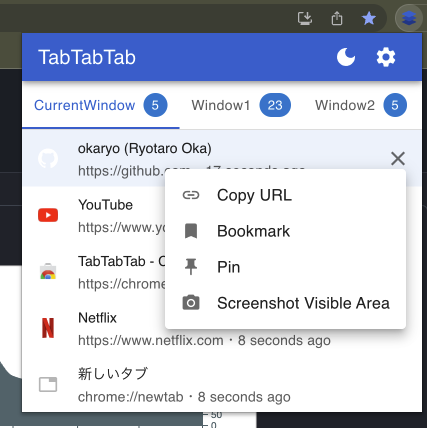Click the Window2 count badge 5
Image resolution: width=427 pixels, height=428 pixels.
pos(395,105)
